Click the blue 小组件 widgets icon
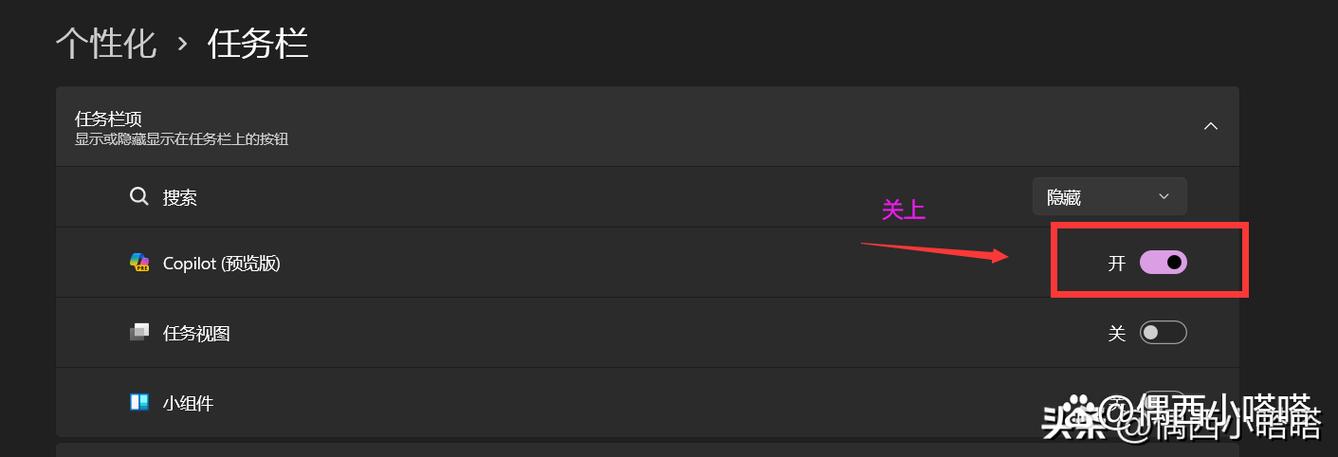 coord(139,403)
